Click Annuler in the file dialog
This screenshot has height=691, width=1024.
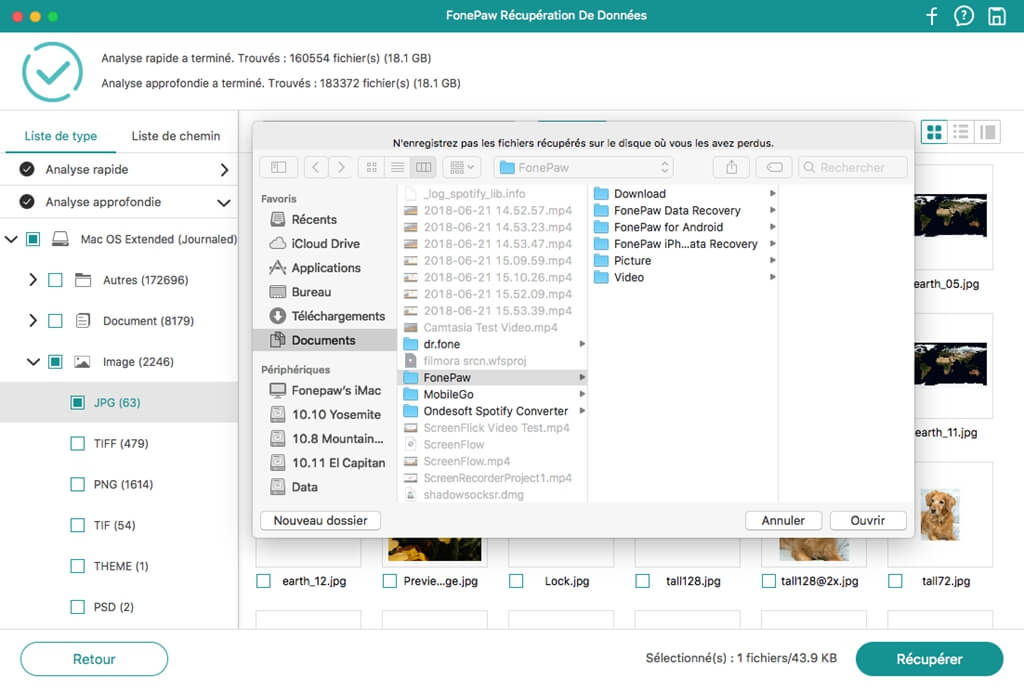[x=783, y=521]
